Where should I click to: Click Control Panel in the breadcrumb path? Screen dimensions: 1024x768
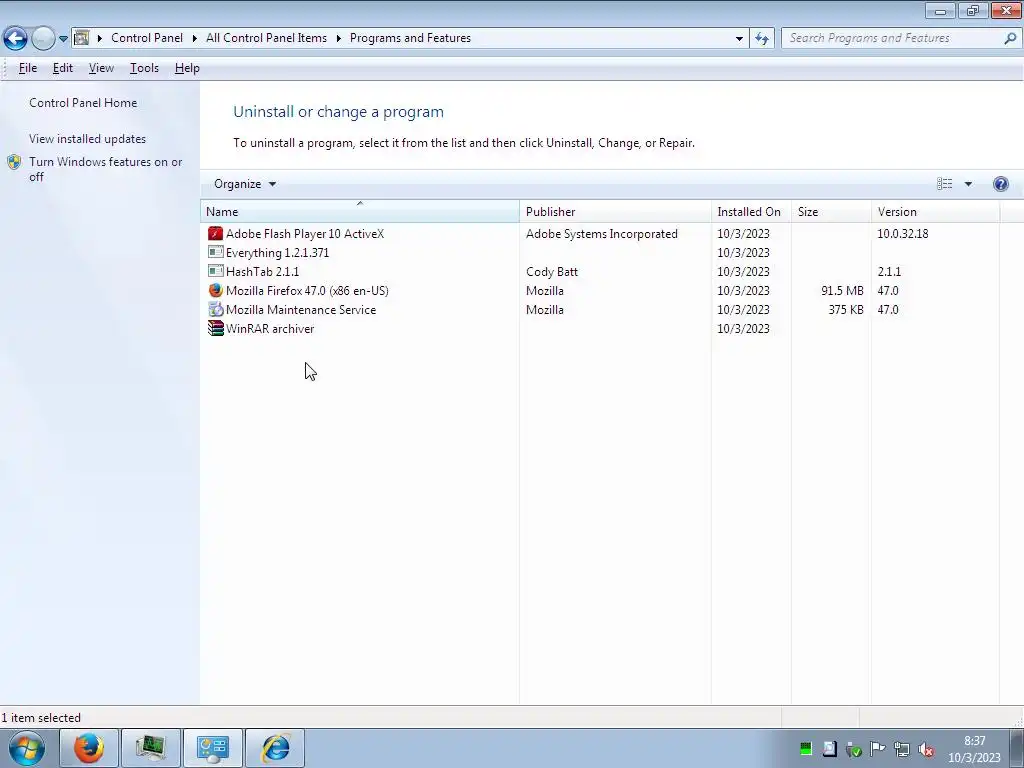click(147, 38)
